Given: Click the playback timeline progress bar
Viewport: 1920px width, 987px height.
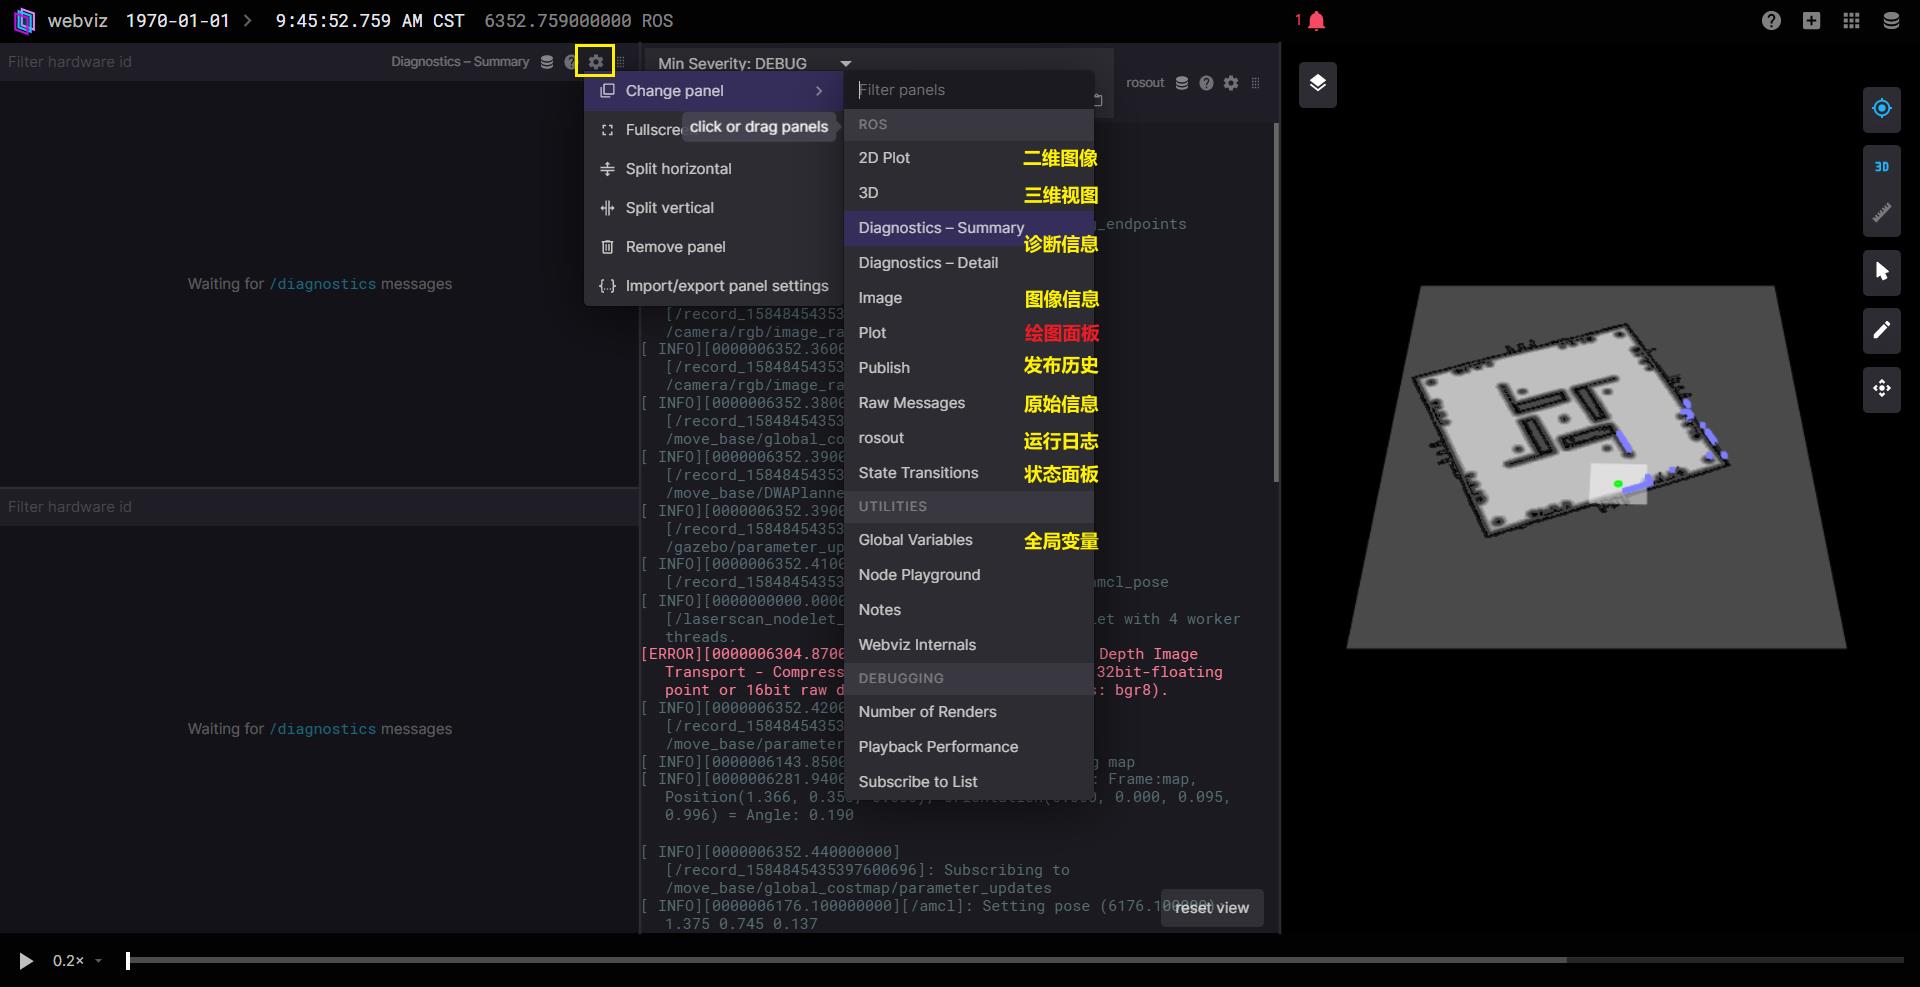Looking at the screenshot, I should tap(1015, 960).
